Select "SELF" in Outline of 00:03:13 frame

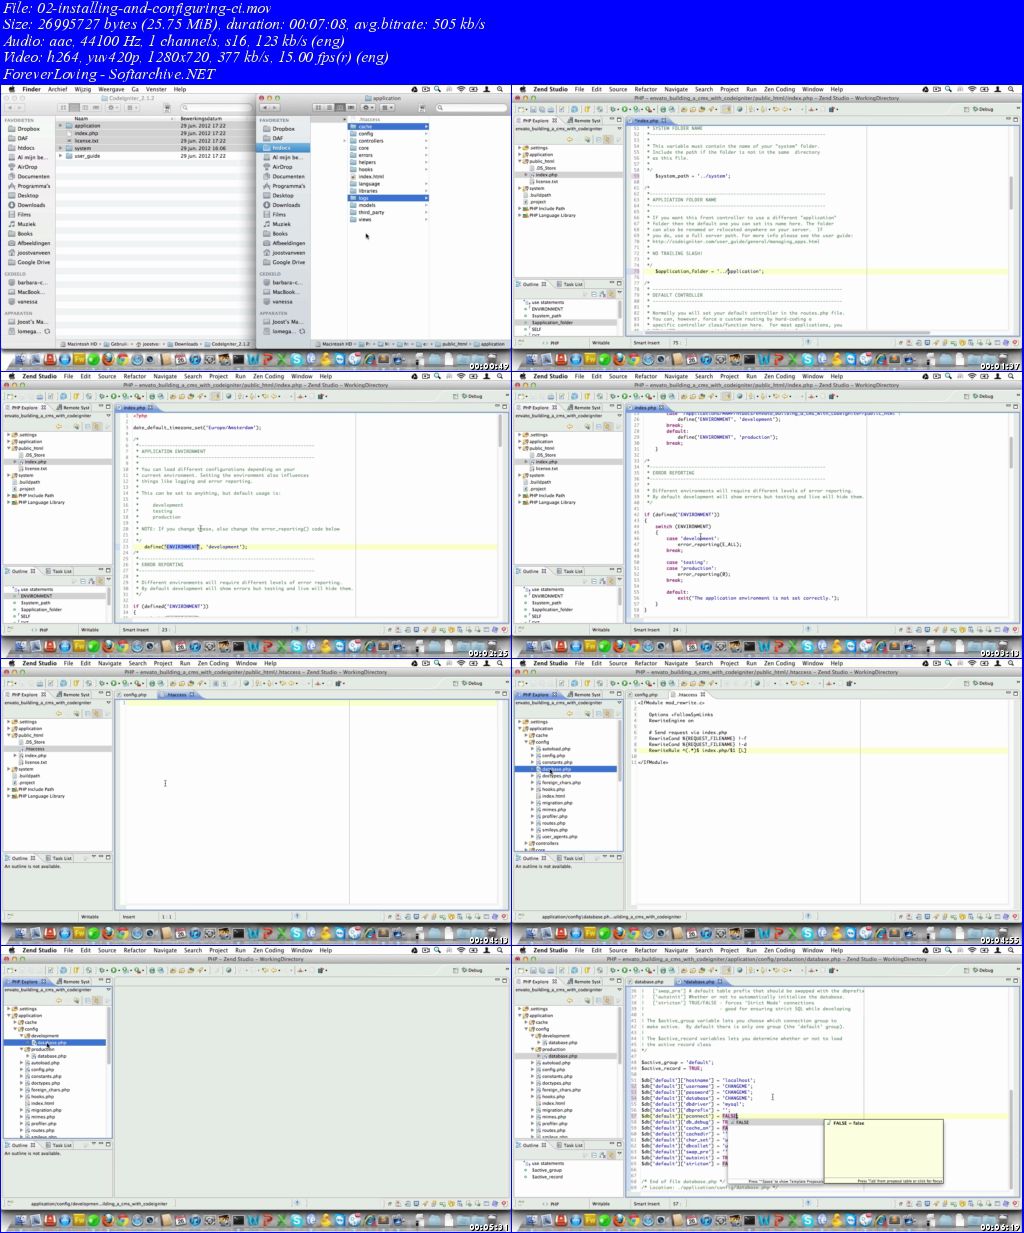[536, 617]
